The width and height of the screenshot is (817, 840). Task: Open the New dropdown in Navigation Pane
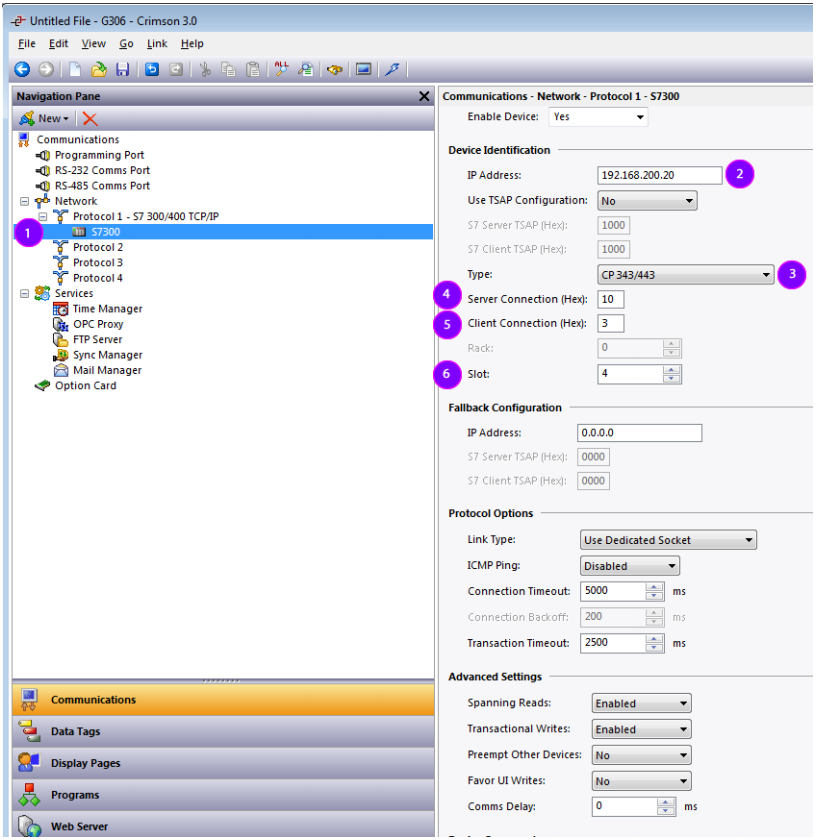pos(44,118)
